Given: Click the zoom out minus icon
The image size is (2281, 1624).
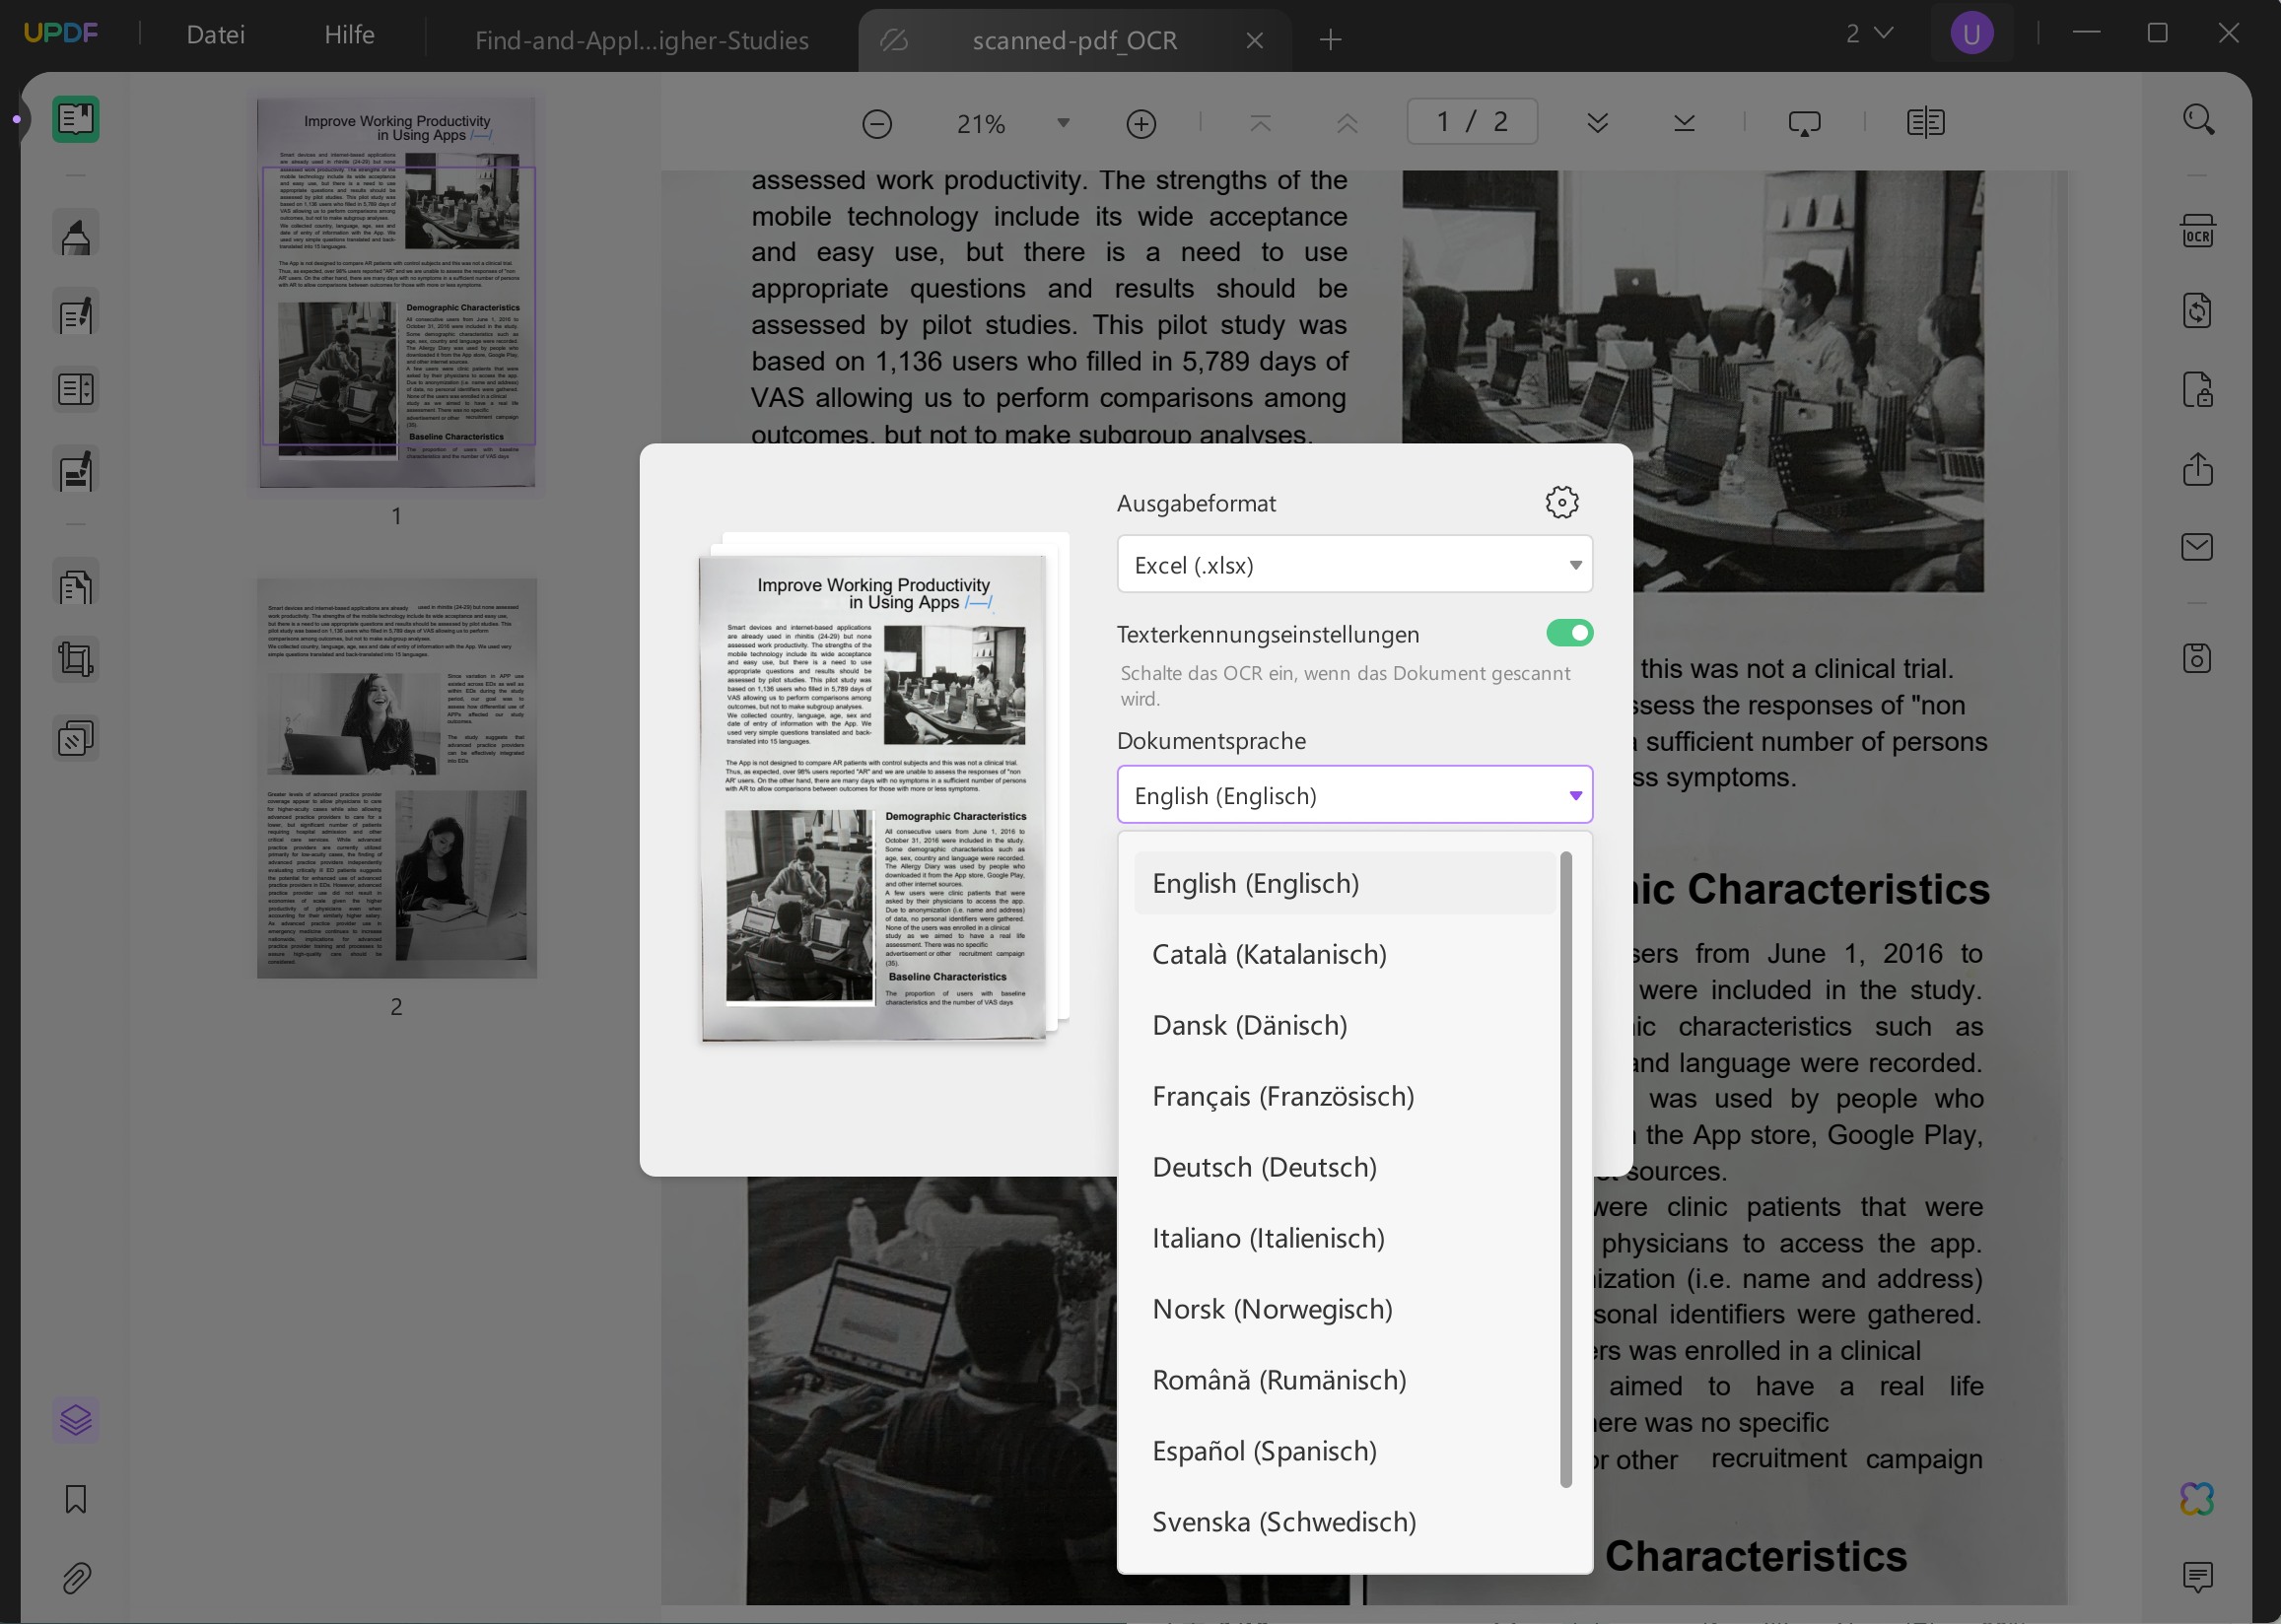Looking at the screenshot, I should (877, 124).
